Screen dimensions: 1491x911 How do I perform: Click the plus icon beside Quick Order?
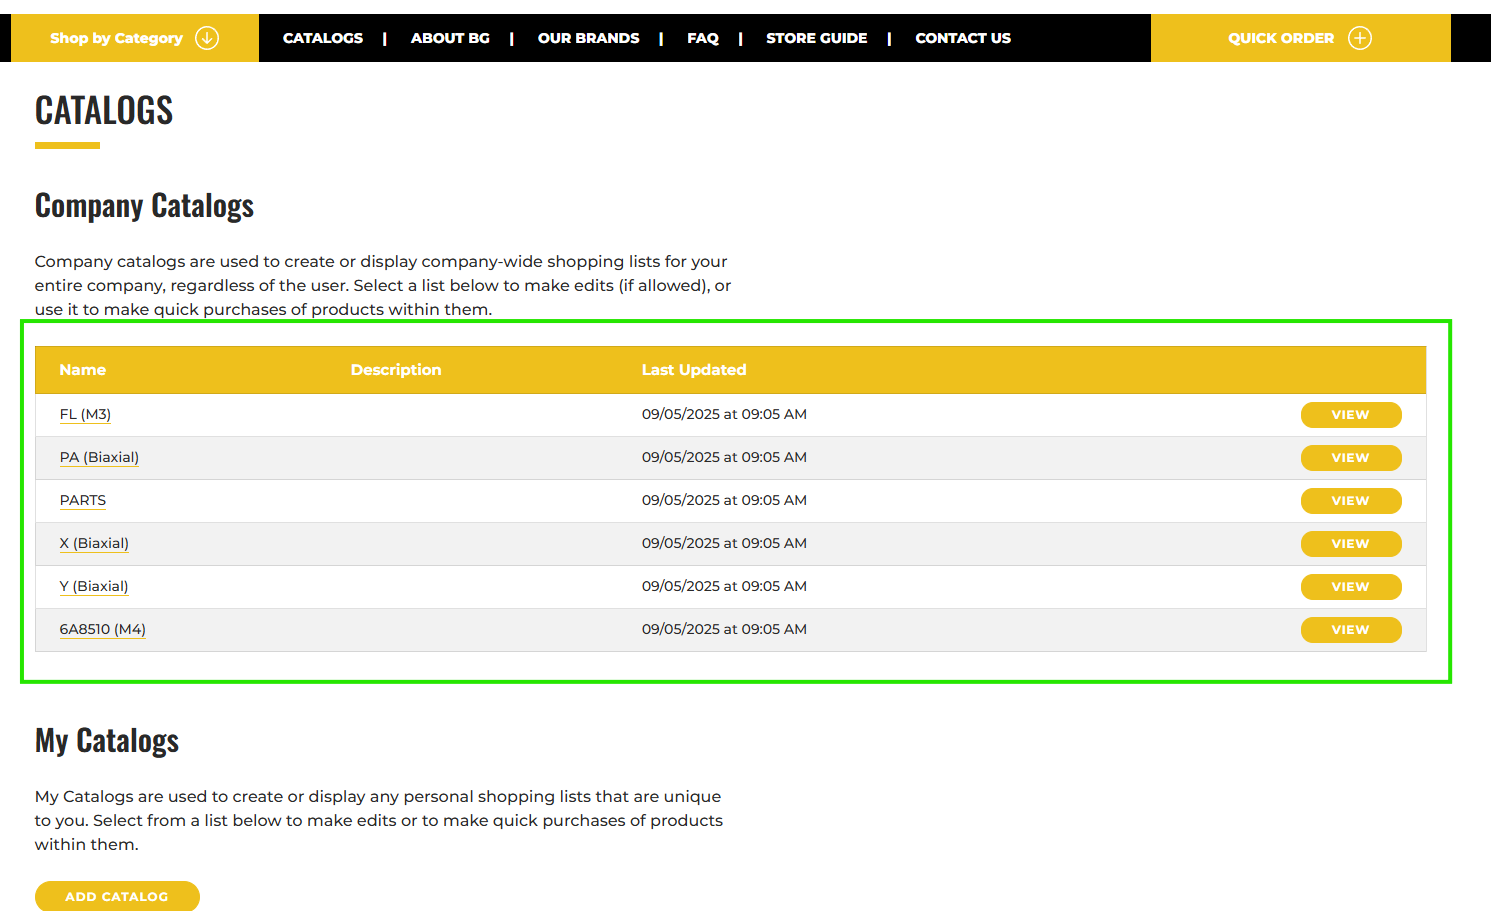[x=1360, y=38]
